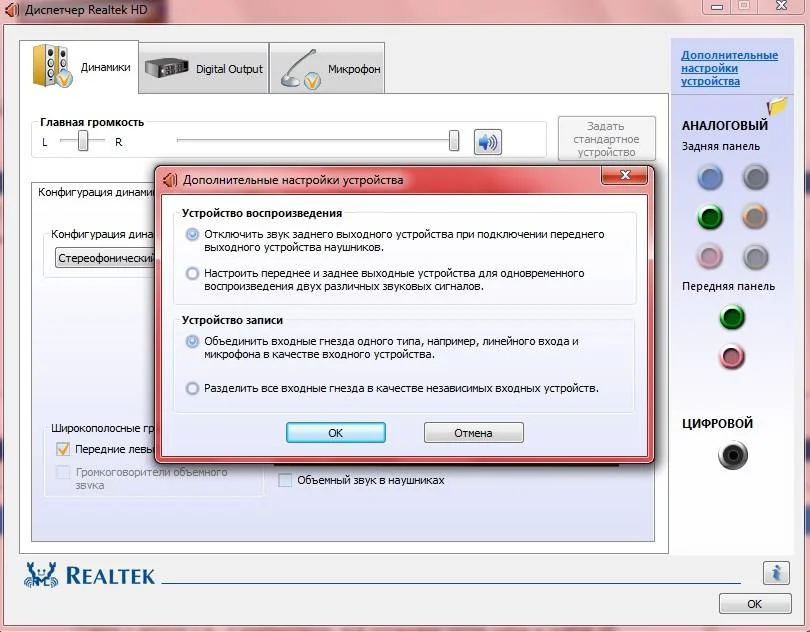This screenshot has width=810, height=632.
Task: Click the Realtek crab logo
Action: (41, 575)
